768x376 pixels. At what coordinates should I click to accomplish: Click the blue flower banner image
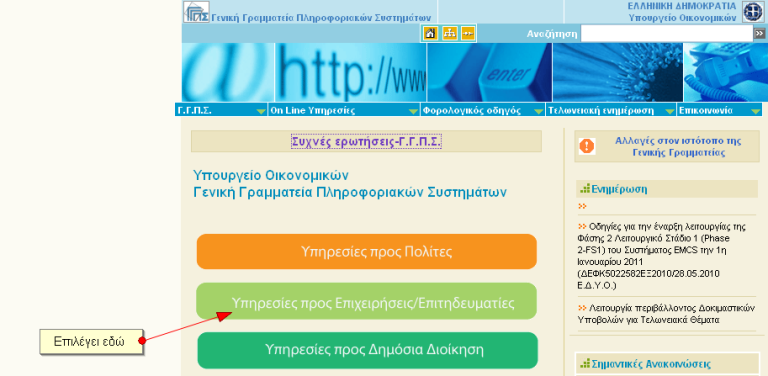(618, 72)
